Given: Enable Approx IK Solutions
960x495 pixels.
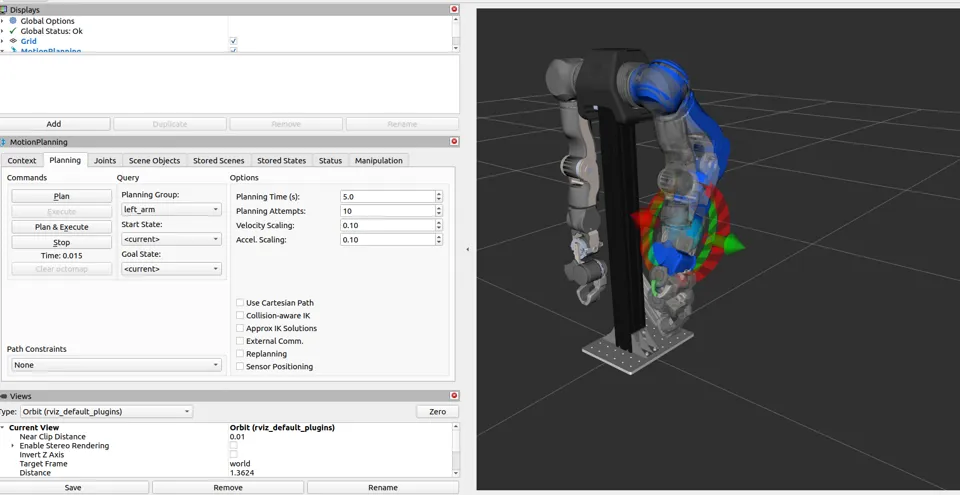Looking at the screenshot, I should (240, 328).
